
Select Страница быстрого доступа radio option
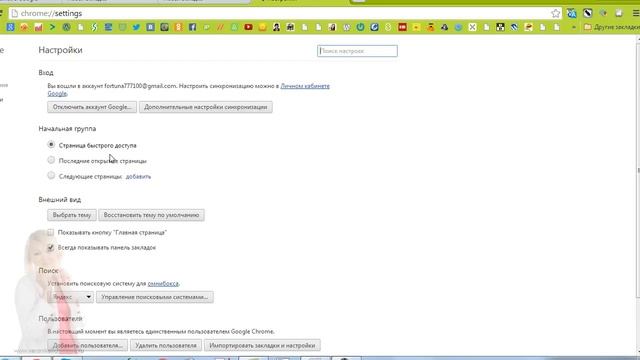51,144
